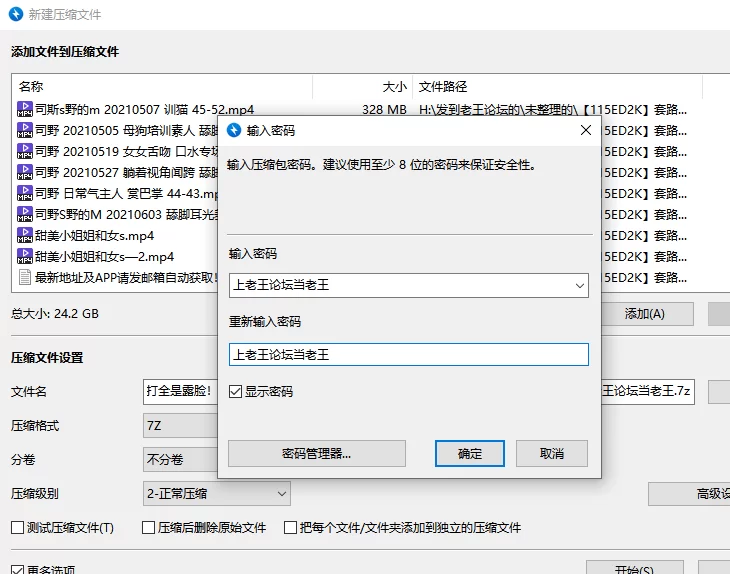
Task: Select MP4 icon of 甜美小姐姐和女s—2.mp4
Action: click(25, 256)
